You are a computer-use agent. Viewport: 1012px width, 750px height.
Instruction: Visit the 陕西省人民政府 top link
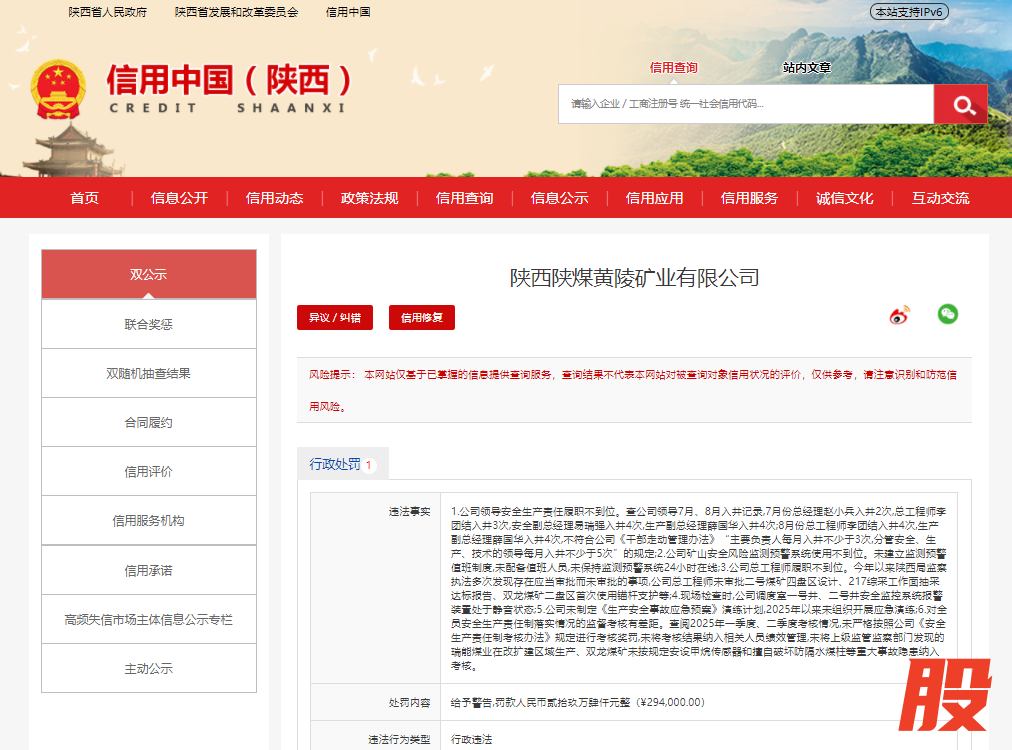tap(107, 12)
